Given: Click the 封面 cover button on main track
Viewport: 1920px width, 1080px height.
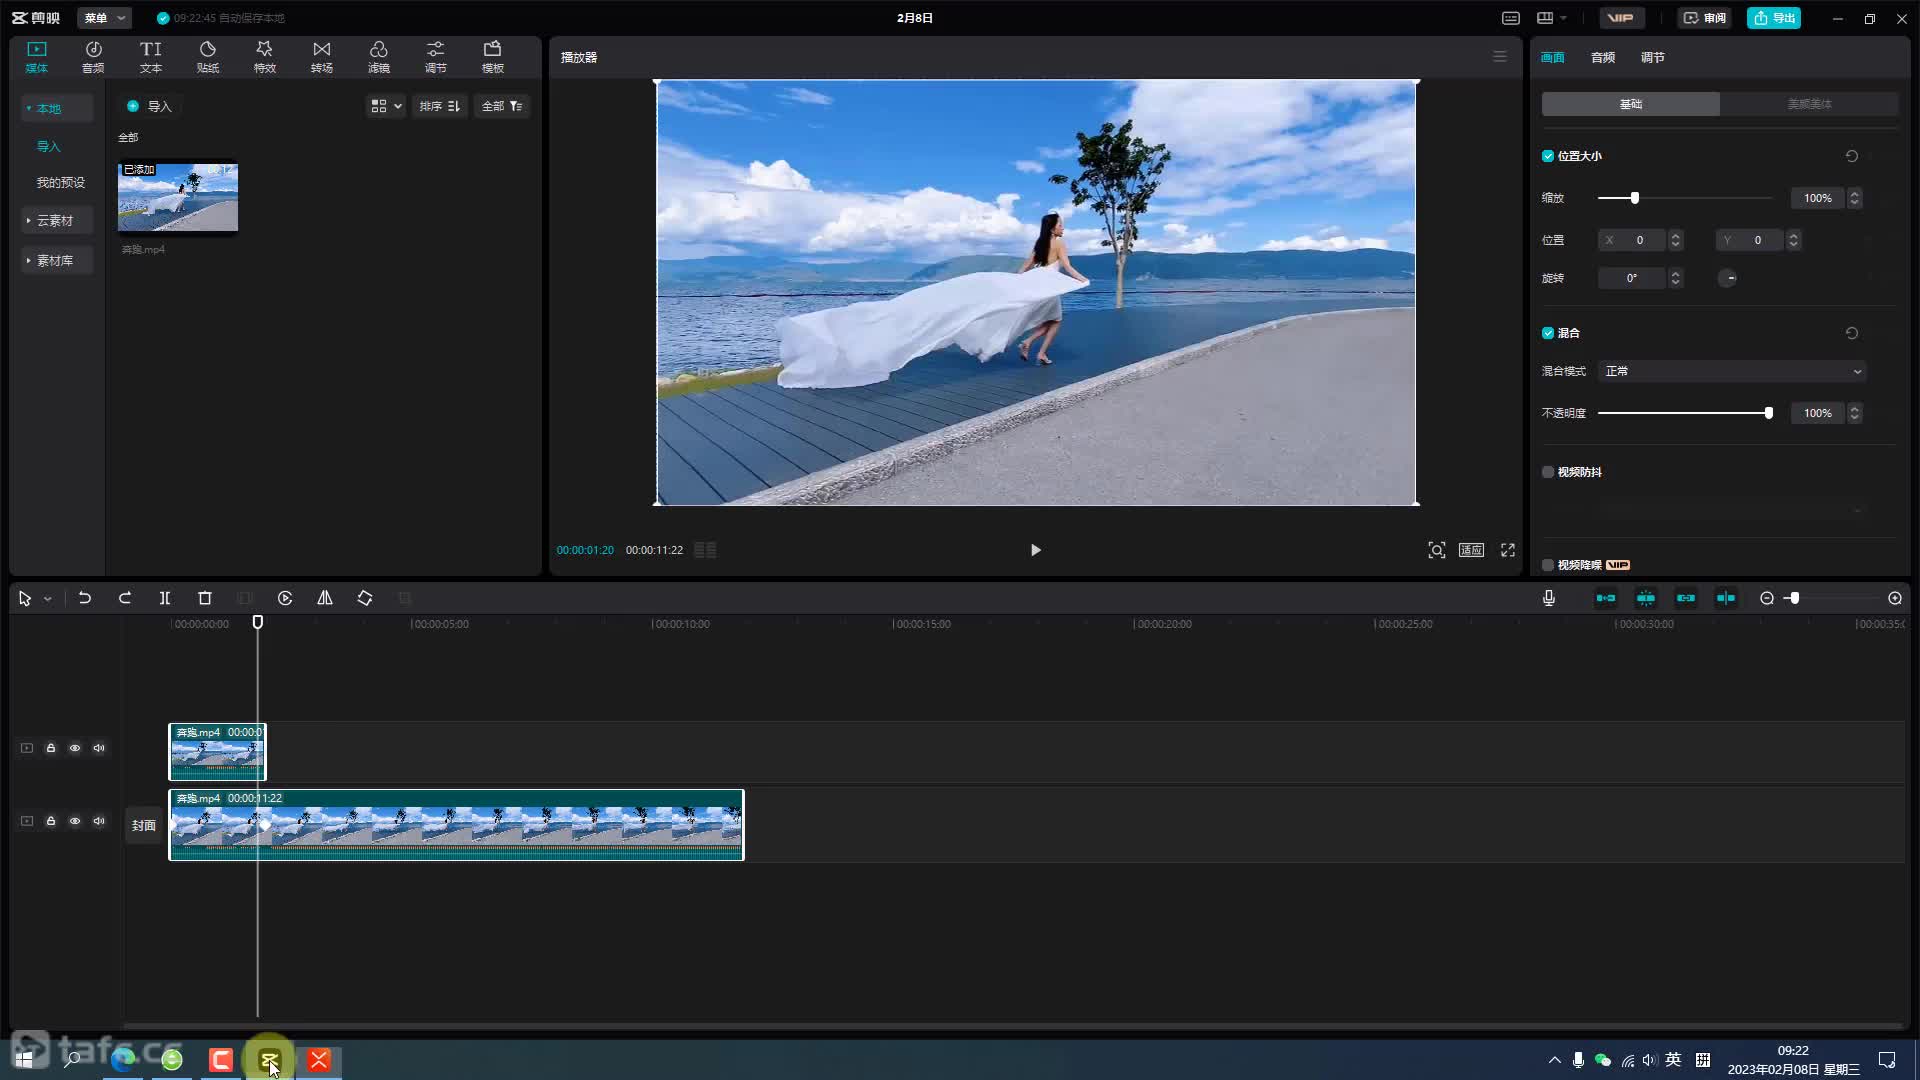Looking at the screenshot, I should click(x=144, y=825).
